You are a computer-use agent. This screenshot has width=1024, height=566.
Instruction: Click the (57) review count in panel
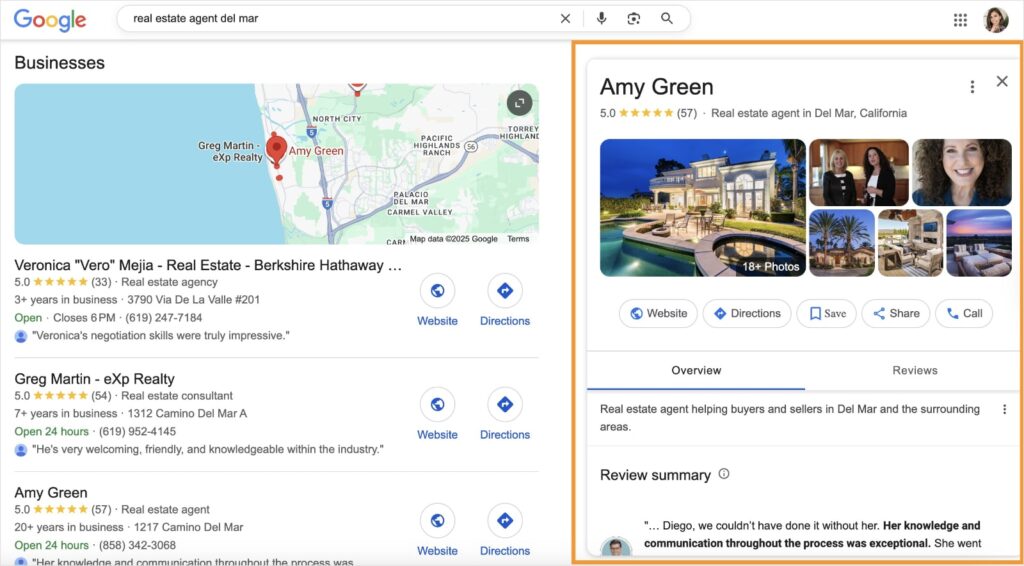pos(686,113)
